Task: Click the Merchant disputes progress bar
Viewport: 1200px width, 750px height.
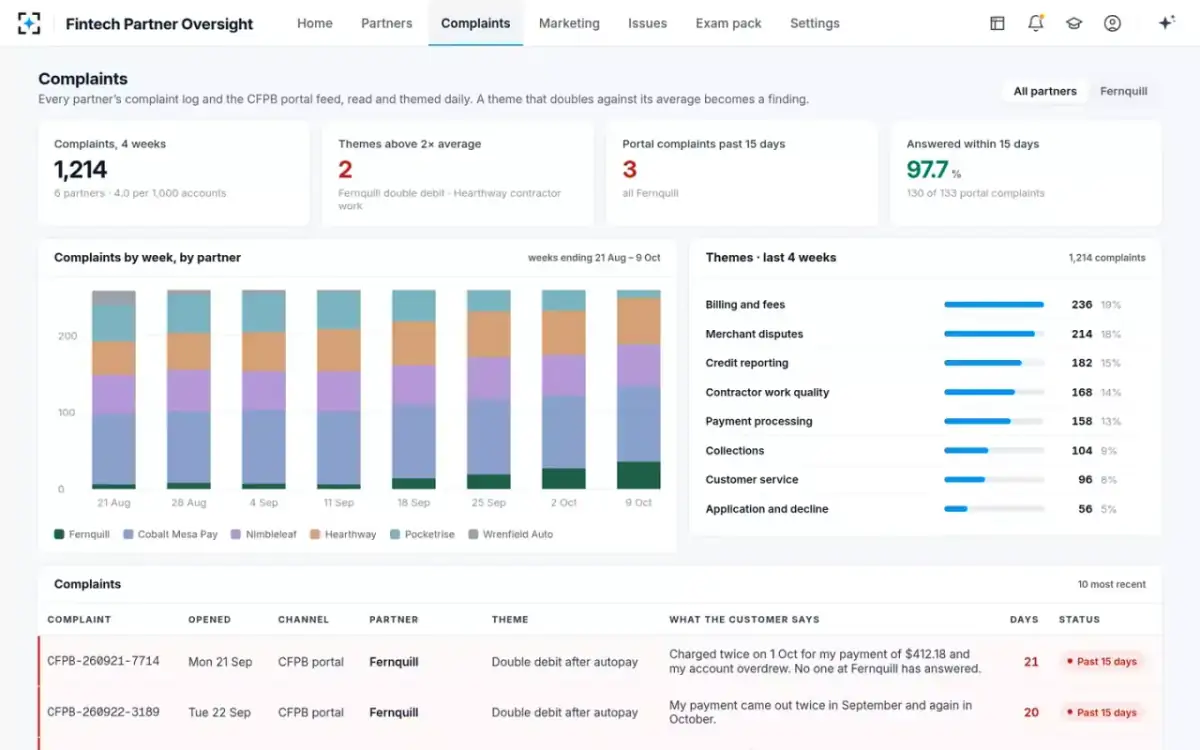Action: (994, 334)
